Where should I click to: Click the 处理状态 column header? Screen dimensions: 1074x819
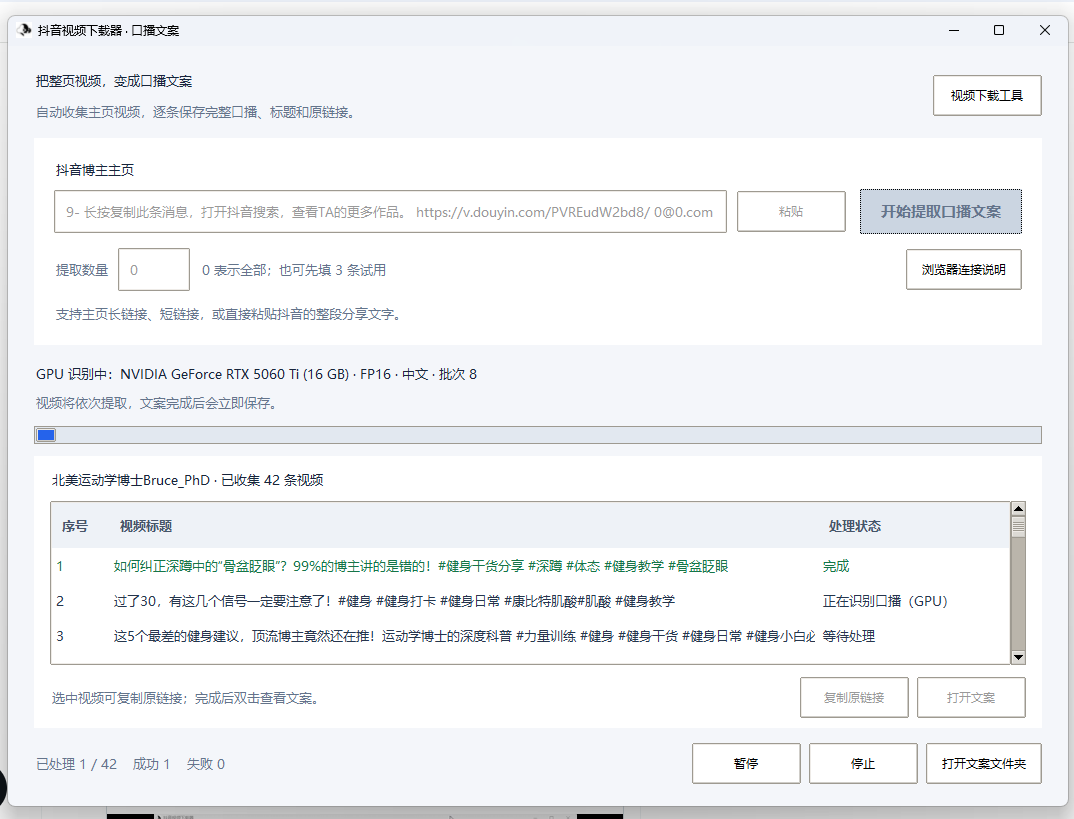(855, 526)
